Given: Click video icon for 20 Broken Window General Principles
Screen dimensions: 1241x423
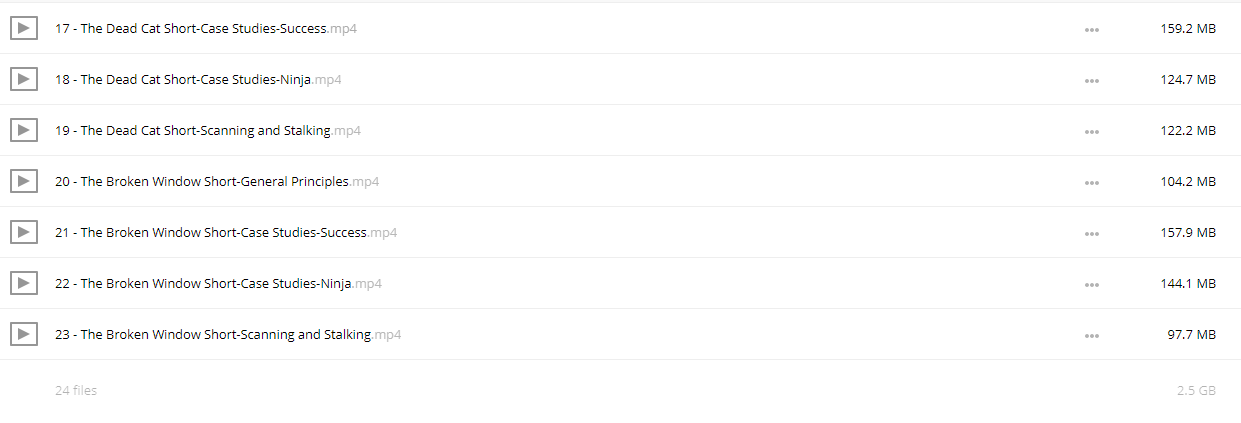Looking at the screenshot, I should [x=24, y=182].
